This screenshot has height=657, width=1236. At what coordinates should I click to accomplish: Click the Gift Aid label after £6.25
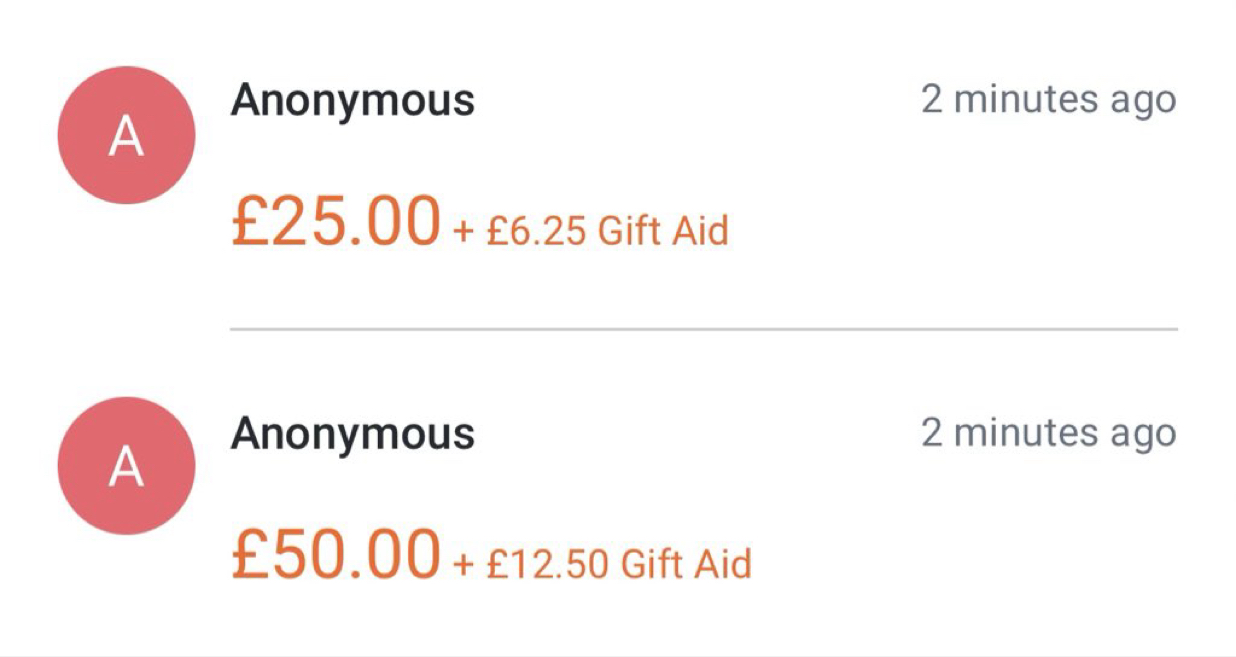663,232
